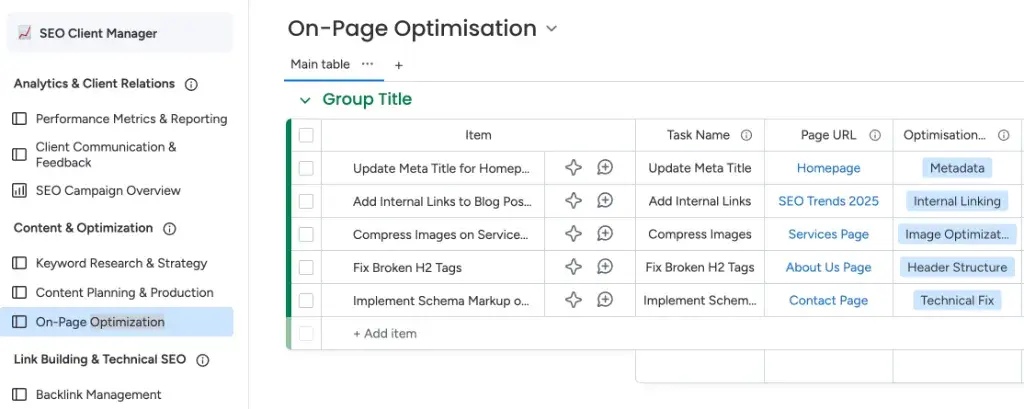Switch to the Main table tab
The image size is (1024, 409).
[x=320, y=64]
